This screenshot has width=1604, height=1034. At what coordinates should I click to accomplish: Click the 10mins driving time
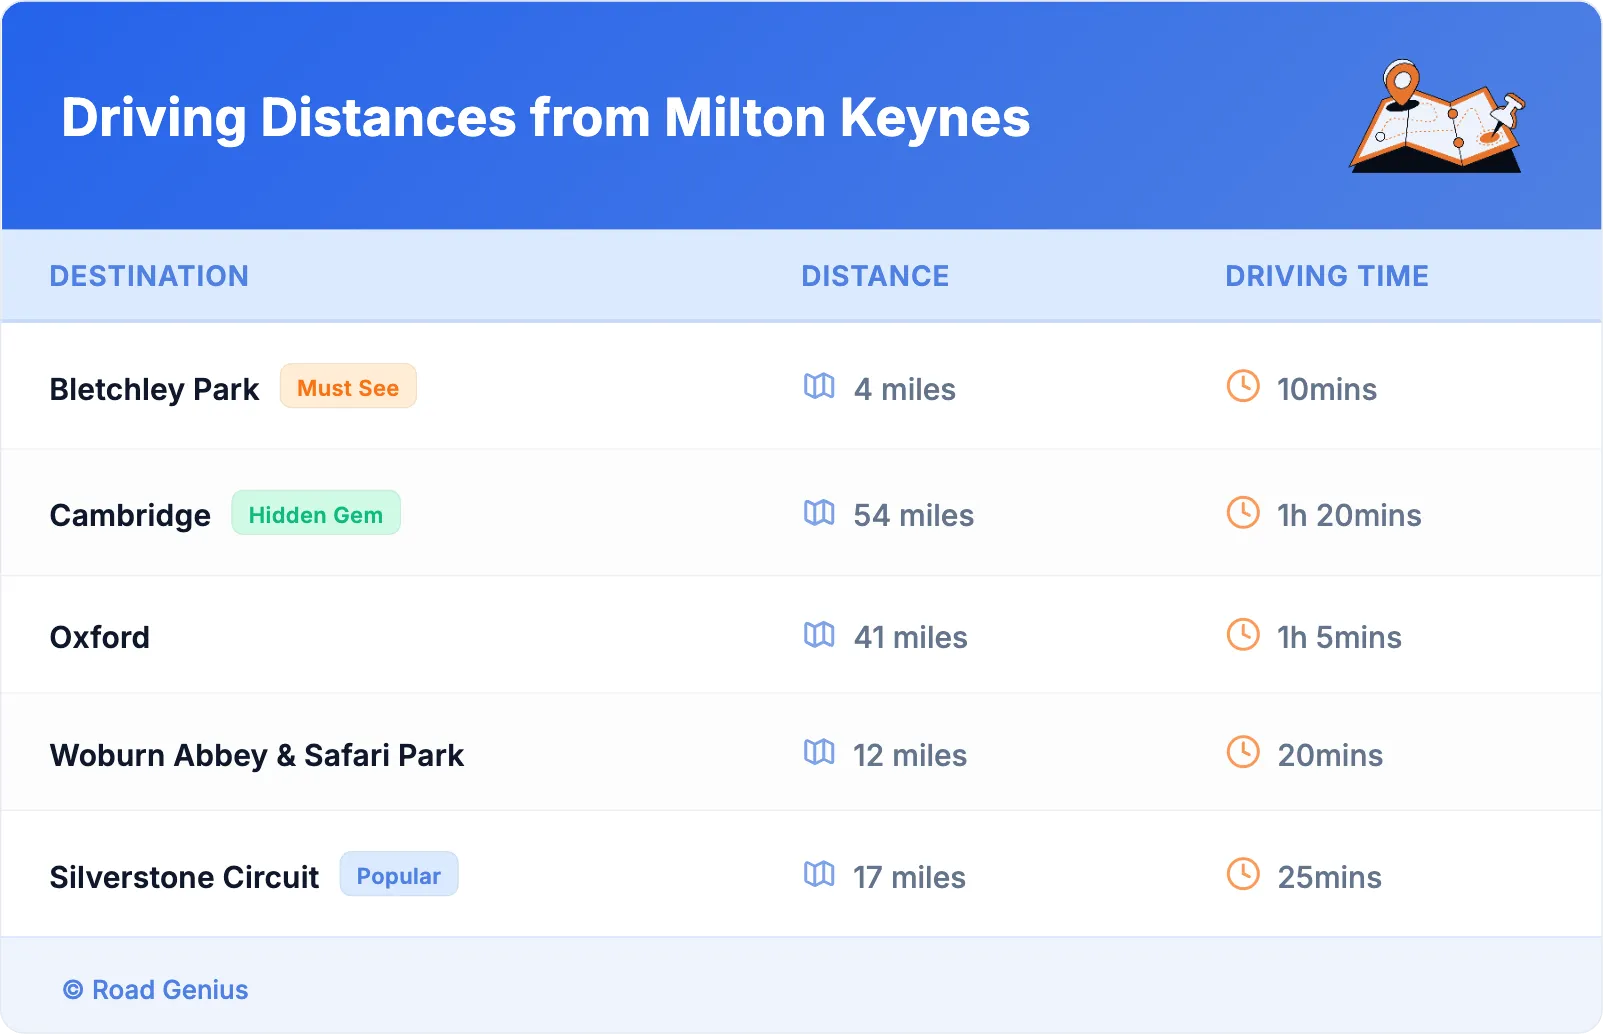[x=1327, y=389]
